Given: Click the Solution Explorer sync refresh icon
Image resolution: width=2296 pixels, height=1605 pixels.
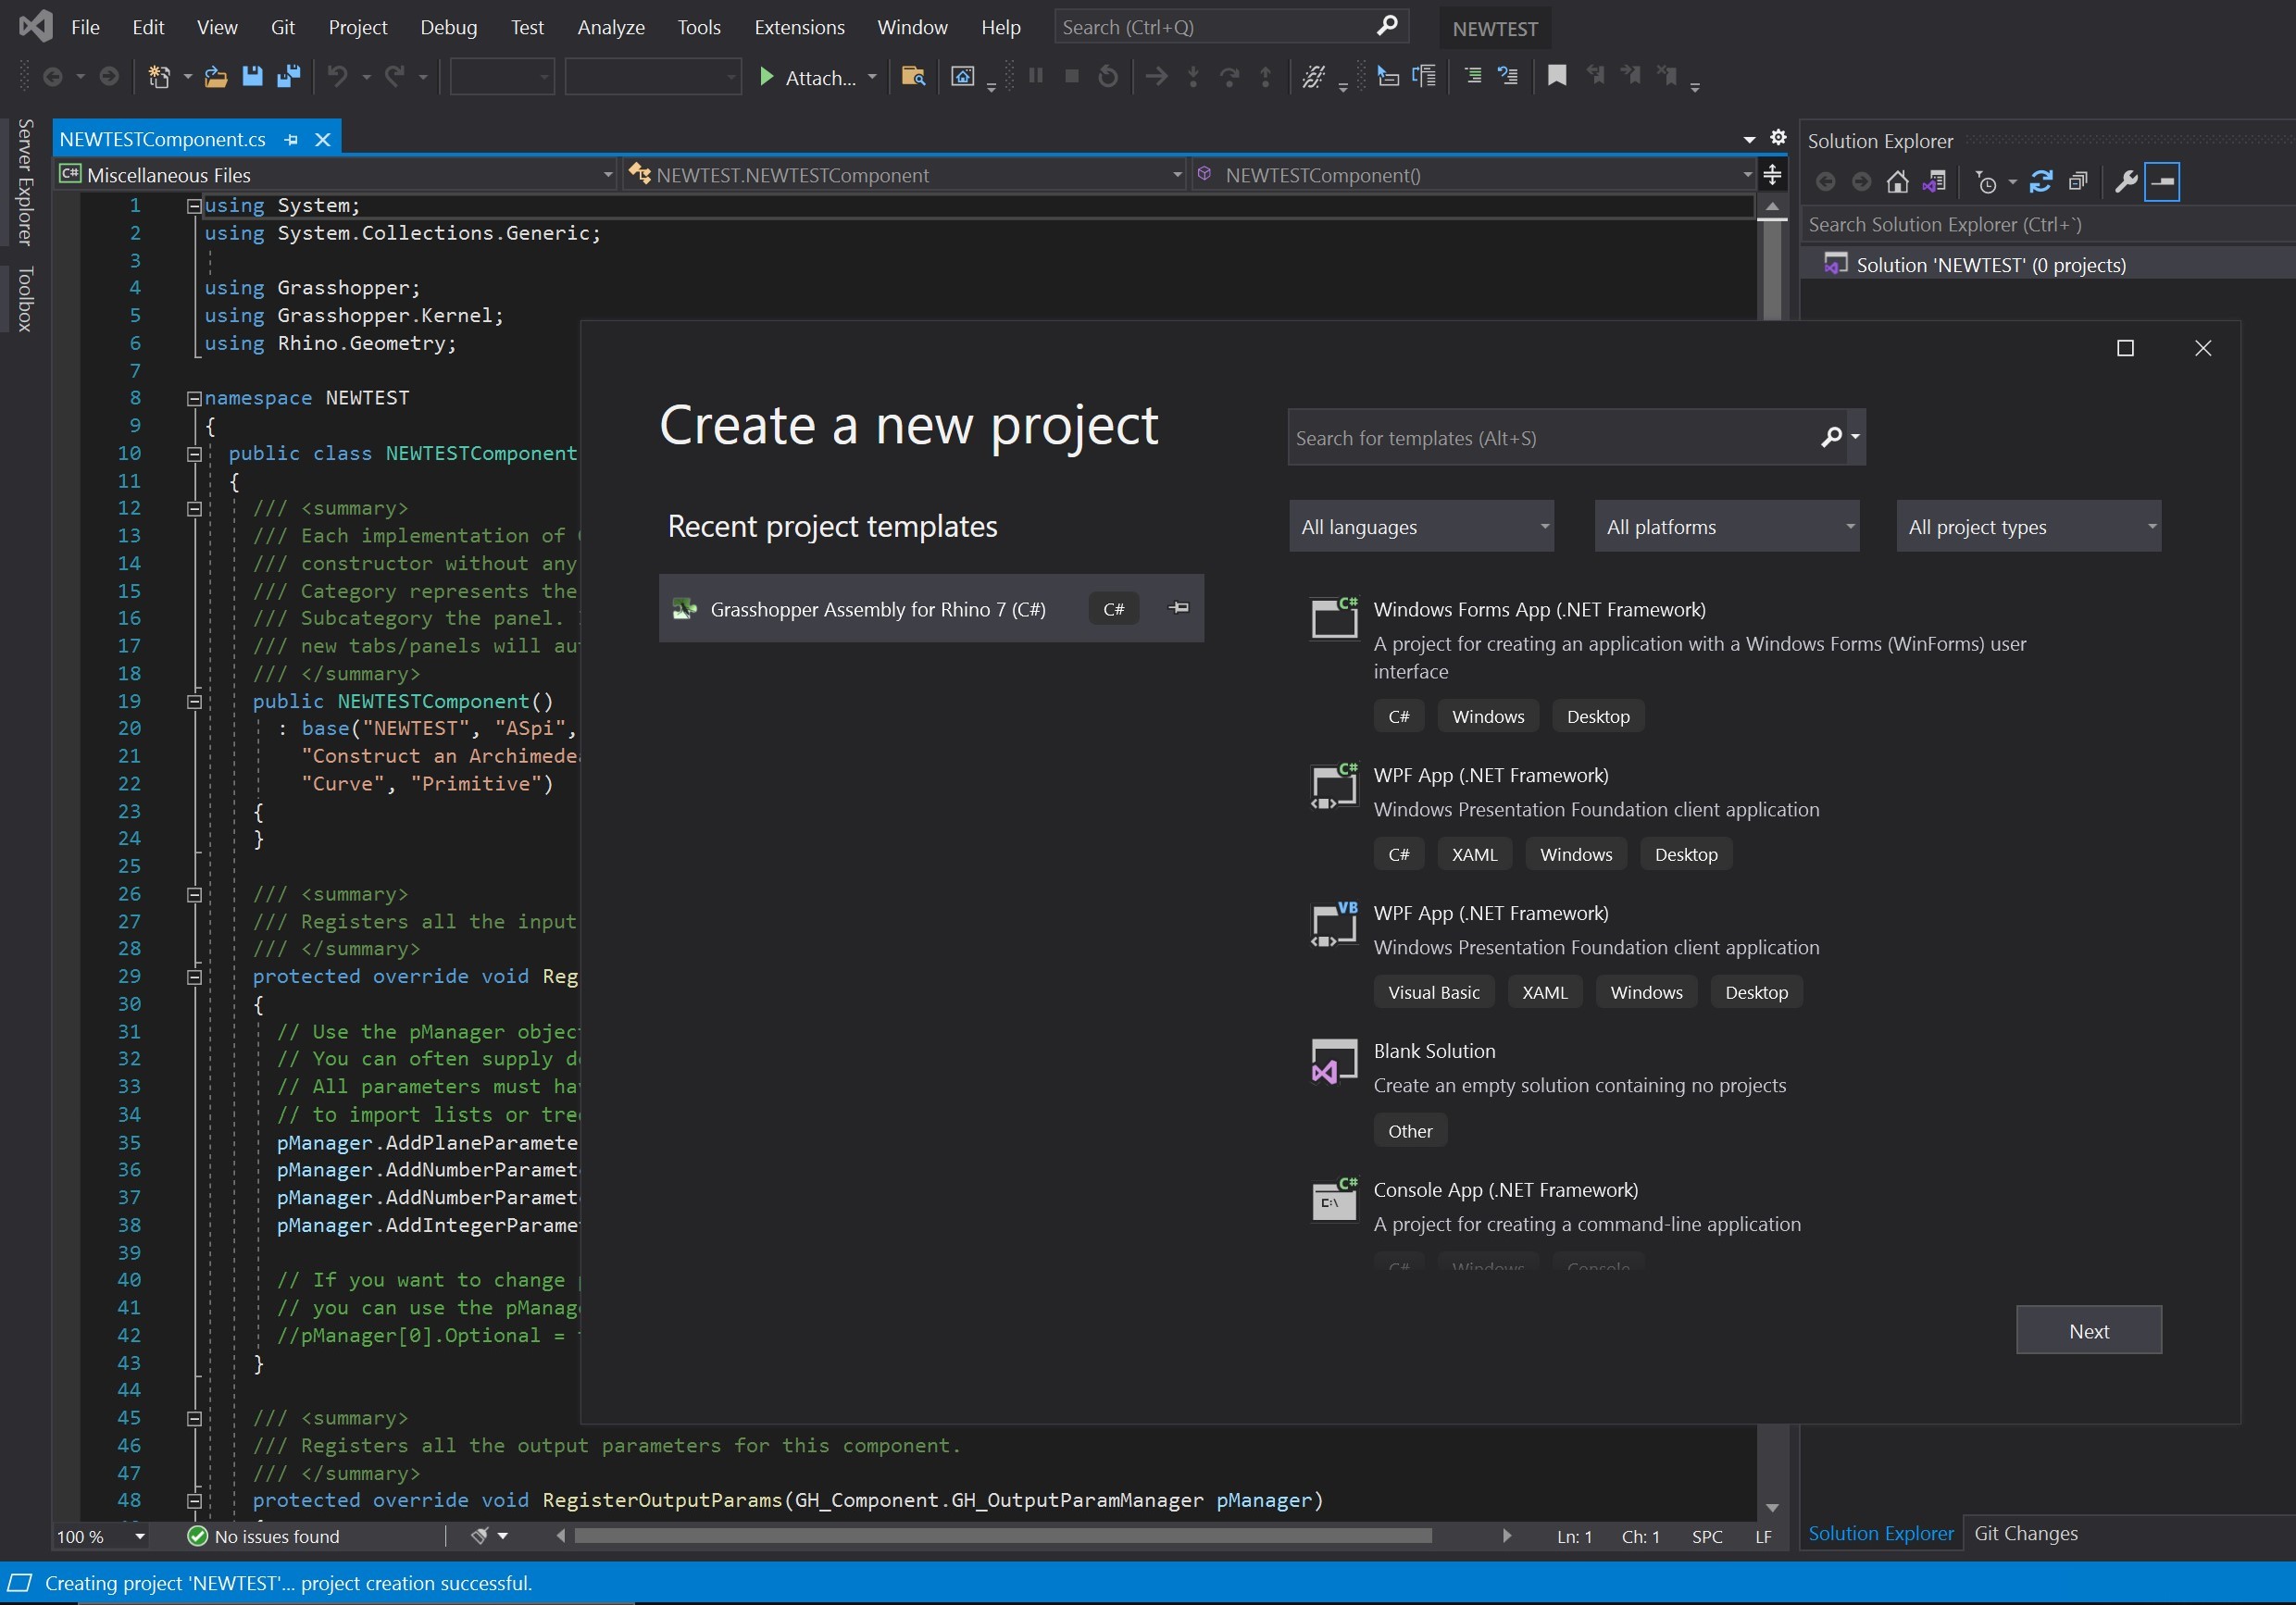Looking at the screenshot, I should [2041, 182].
